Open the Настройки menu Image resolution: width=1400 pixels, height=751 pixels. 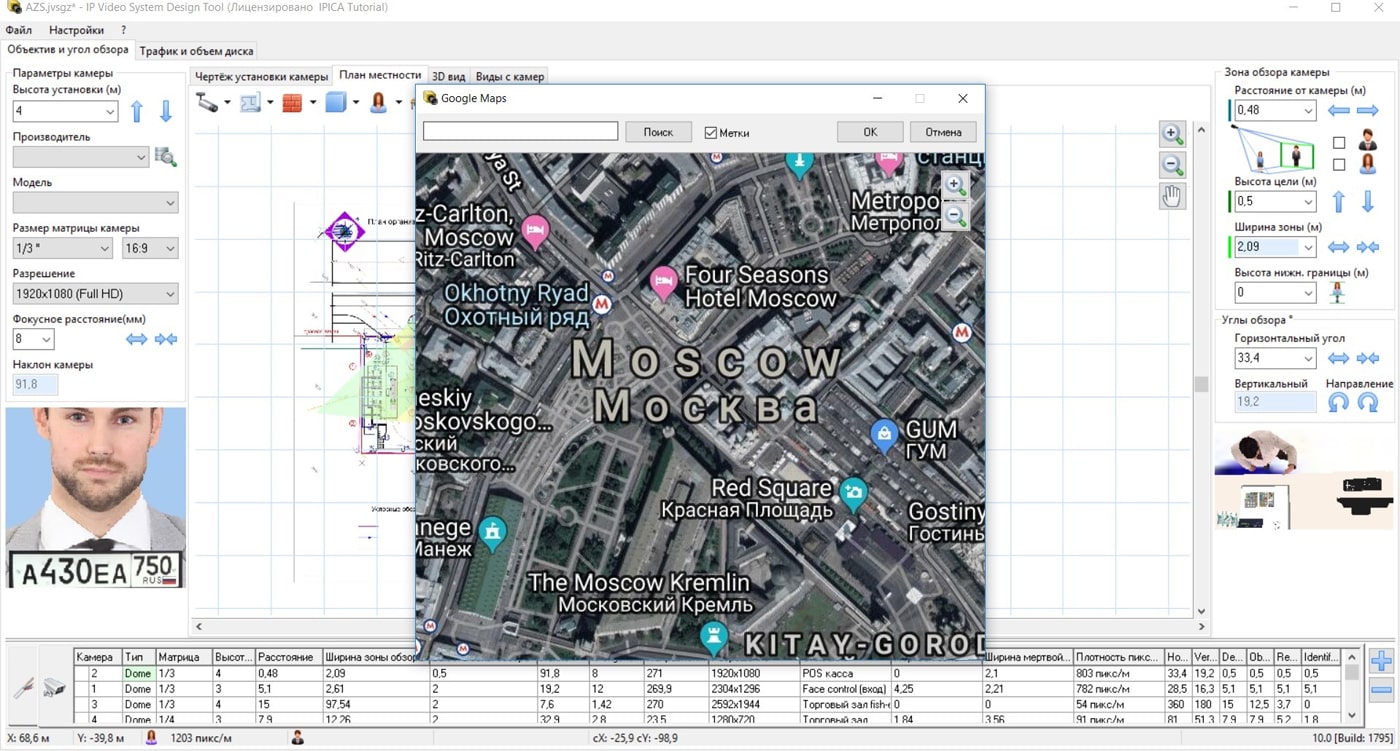coord(76,30)
